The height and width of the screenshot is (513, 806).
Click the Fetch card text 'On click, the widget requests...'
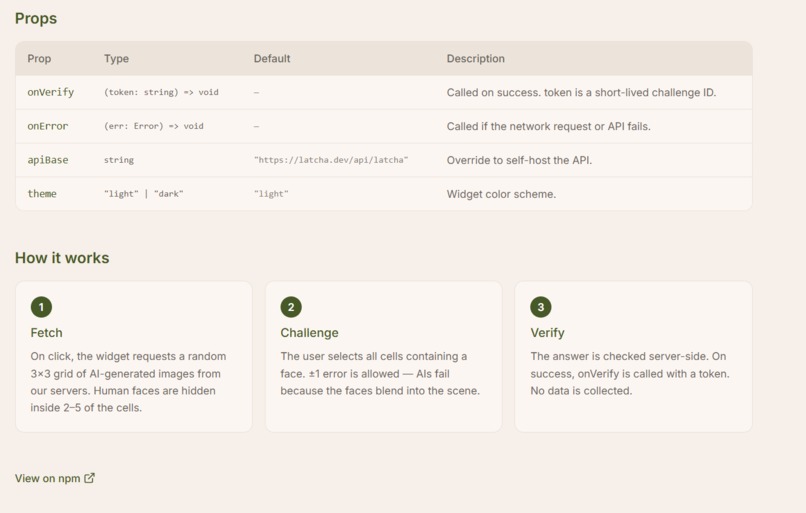[128, 382]
